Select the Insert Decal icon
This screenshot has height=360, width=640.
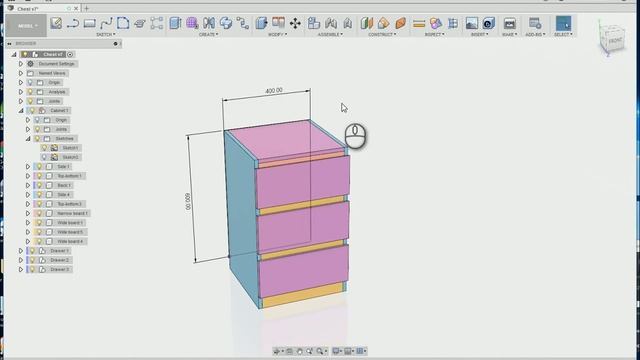(489, 23)
